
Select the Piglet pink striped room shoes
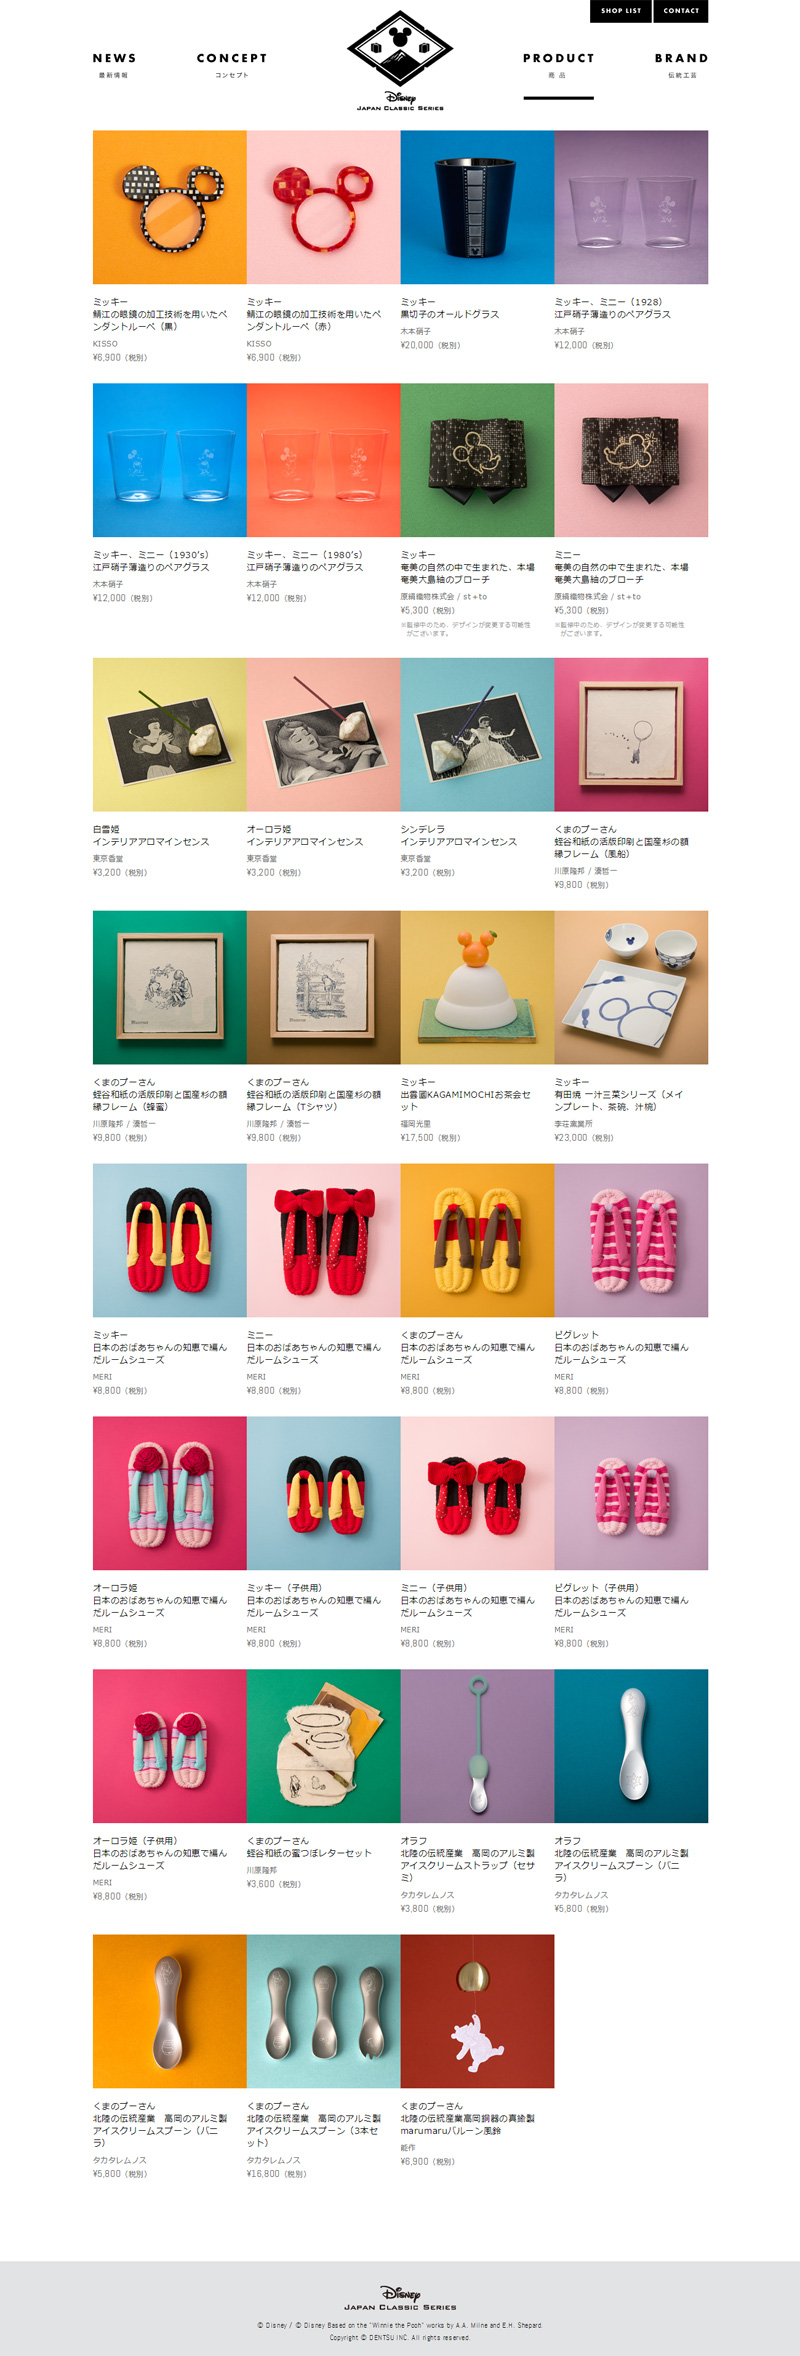(632, 1240)
